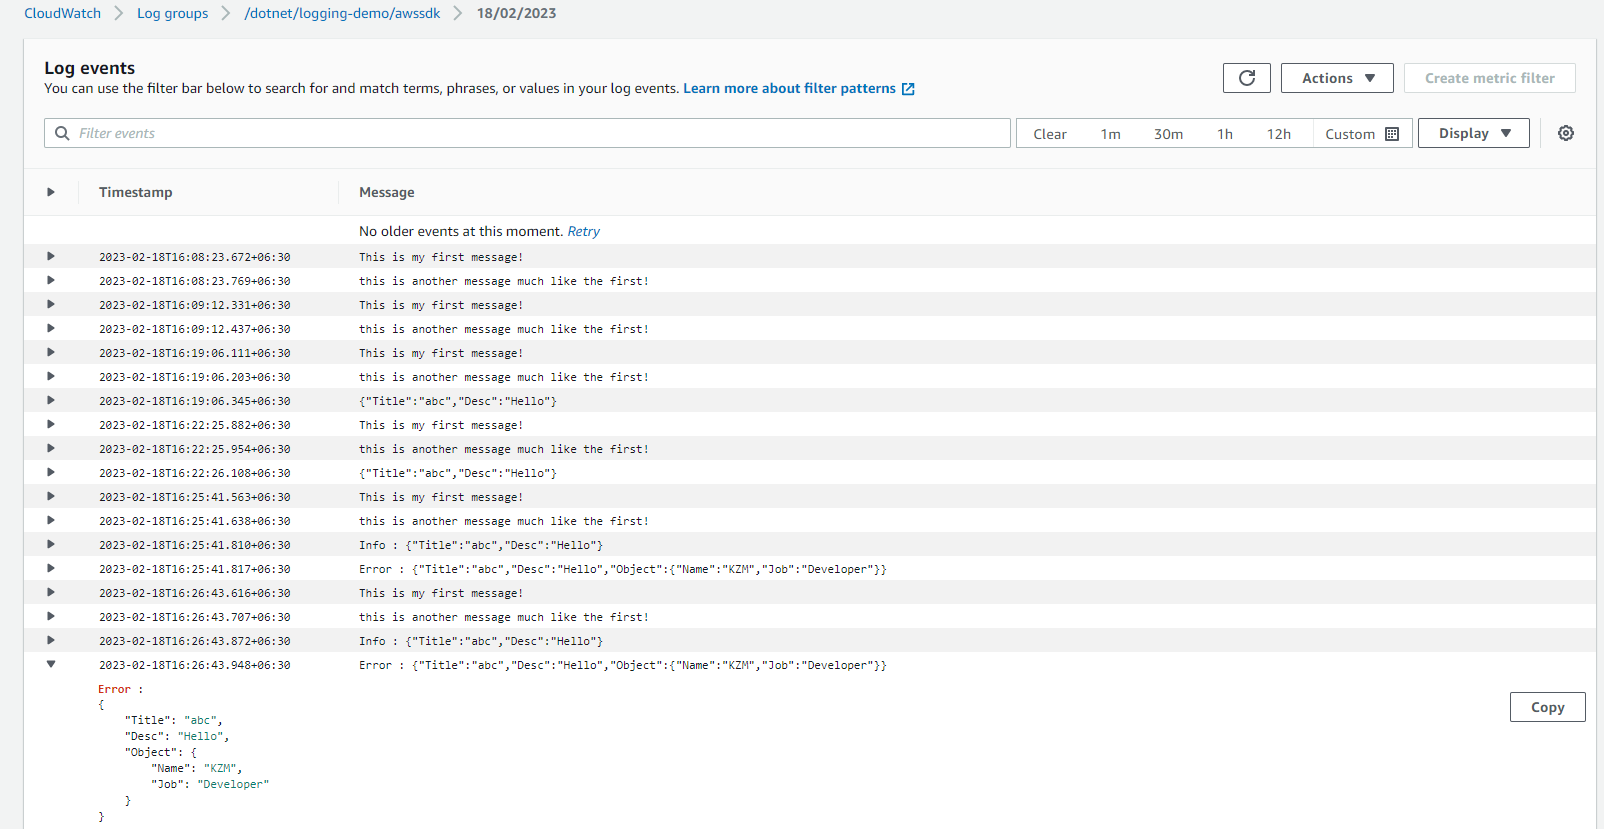This screenshot has width=1604, height=829.
Task: Select the 30m time range
Action: pyautogui.click(x=1168, y=134)
